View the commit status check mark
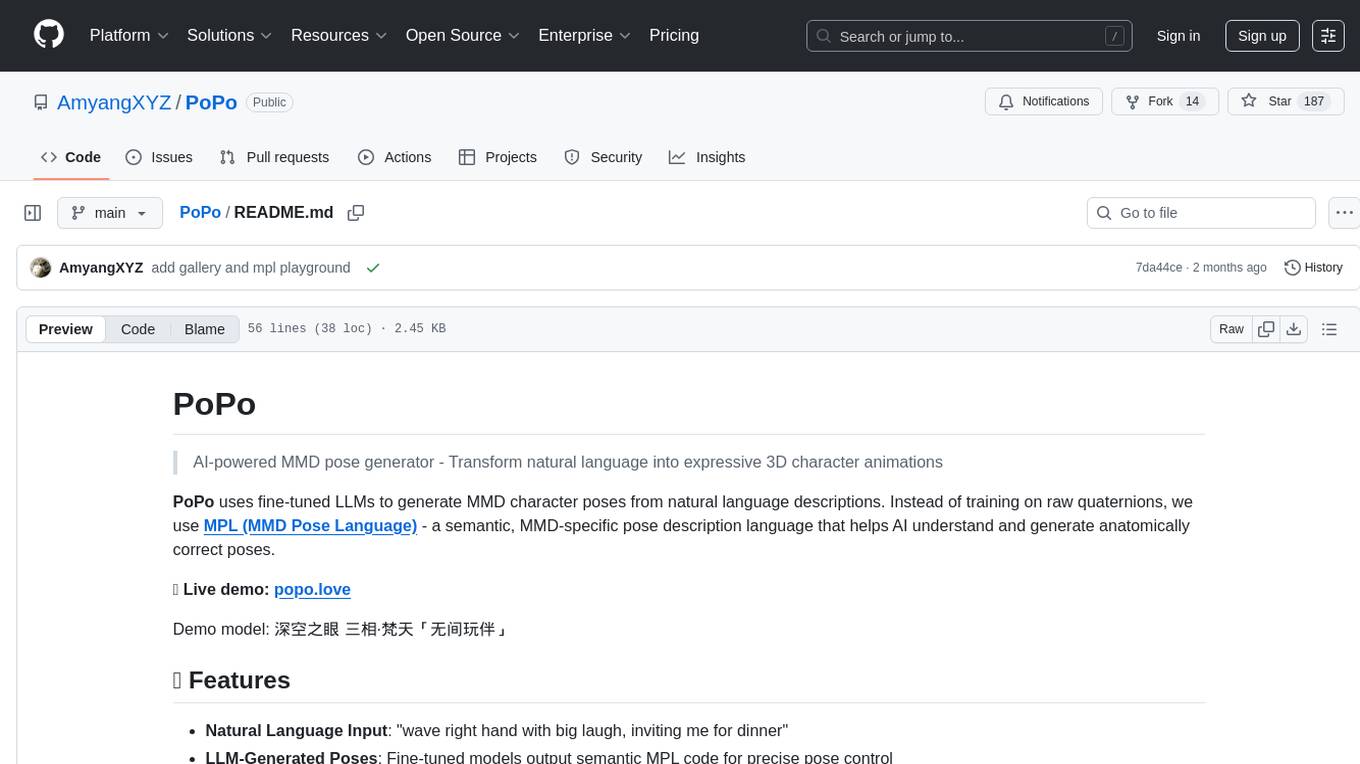1360x764 pixels. (x=373, y=268)
